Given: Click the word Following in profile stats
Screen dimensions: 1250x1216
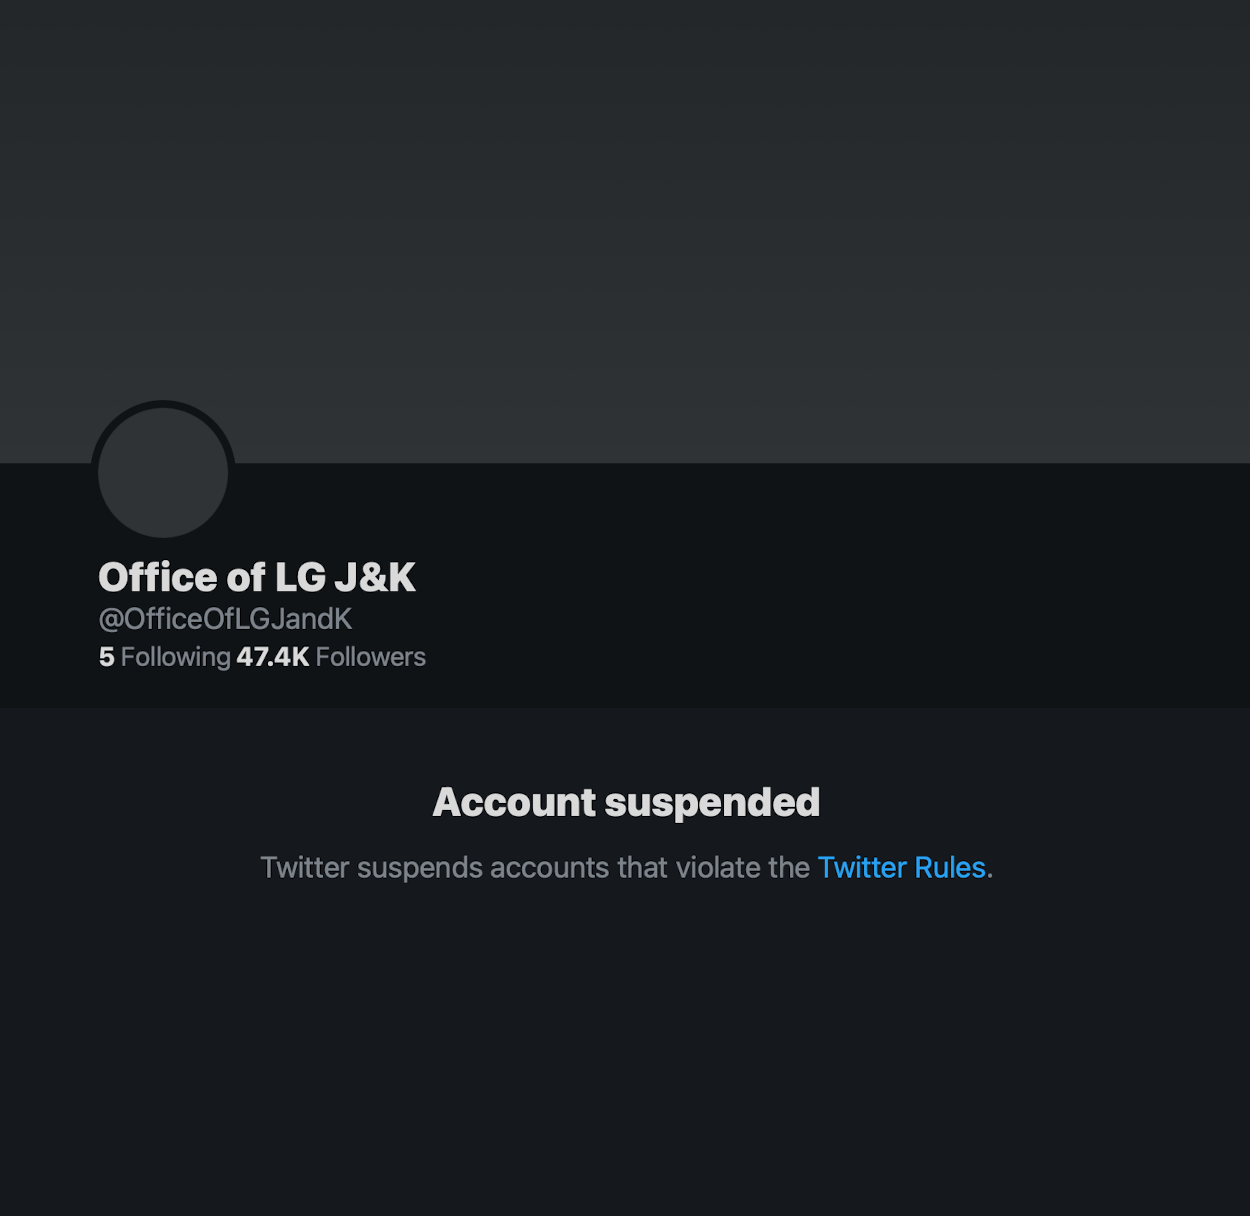Looking at the screenshot, I should tap(176, 657).
